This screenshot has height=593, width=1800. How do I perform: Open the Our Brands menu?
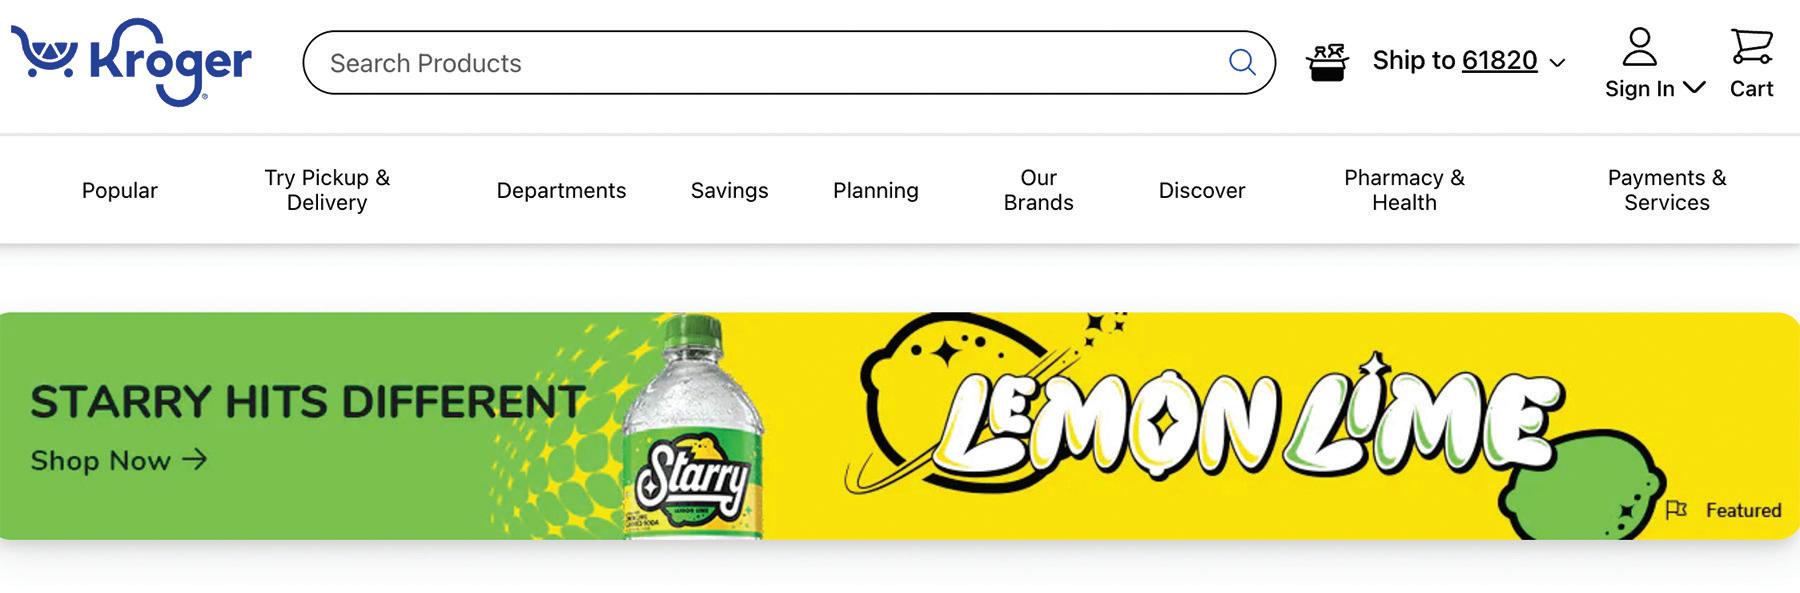tap(1038, 190)
